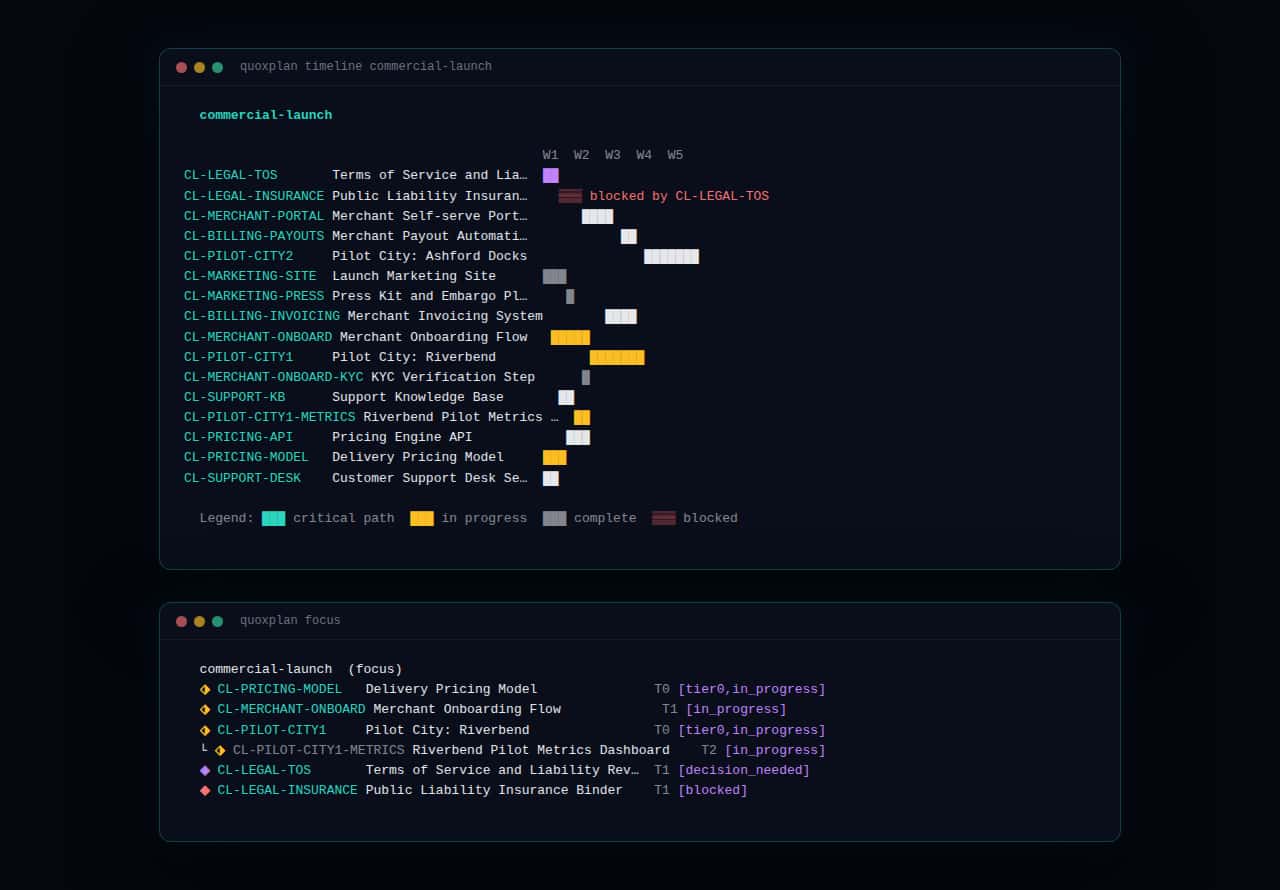The height and width of the screenshot is (890, 1280).
Task: Click the white bar for CL-PRICING-API
Action: (578, 437)
